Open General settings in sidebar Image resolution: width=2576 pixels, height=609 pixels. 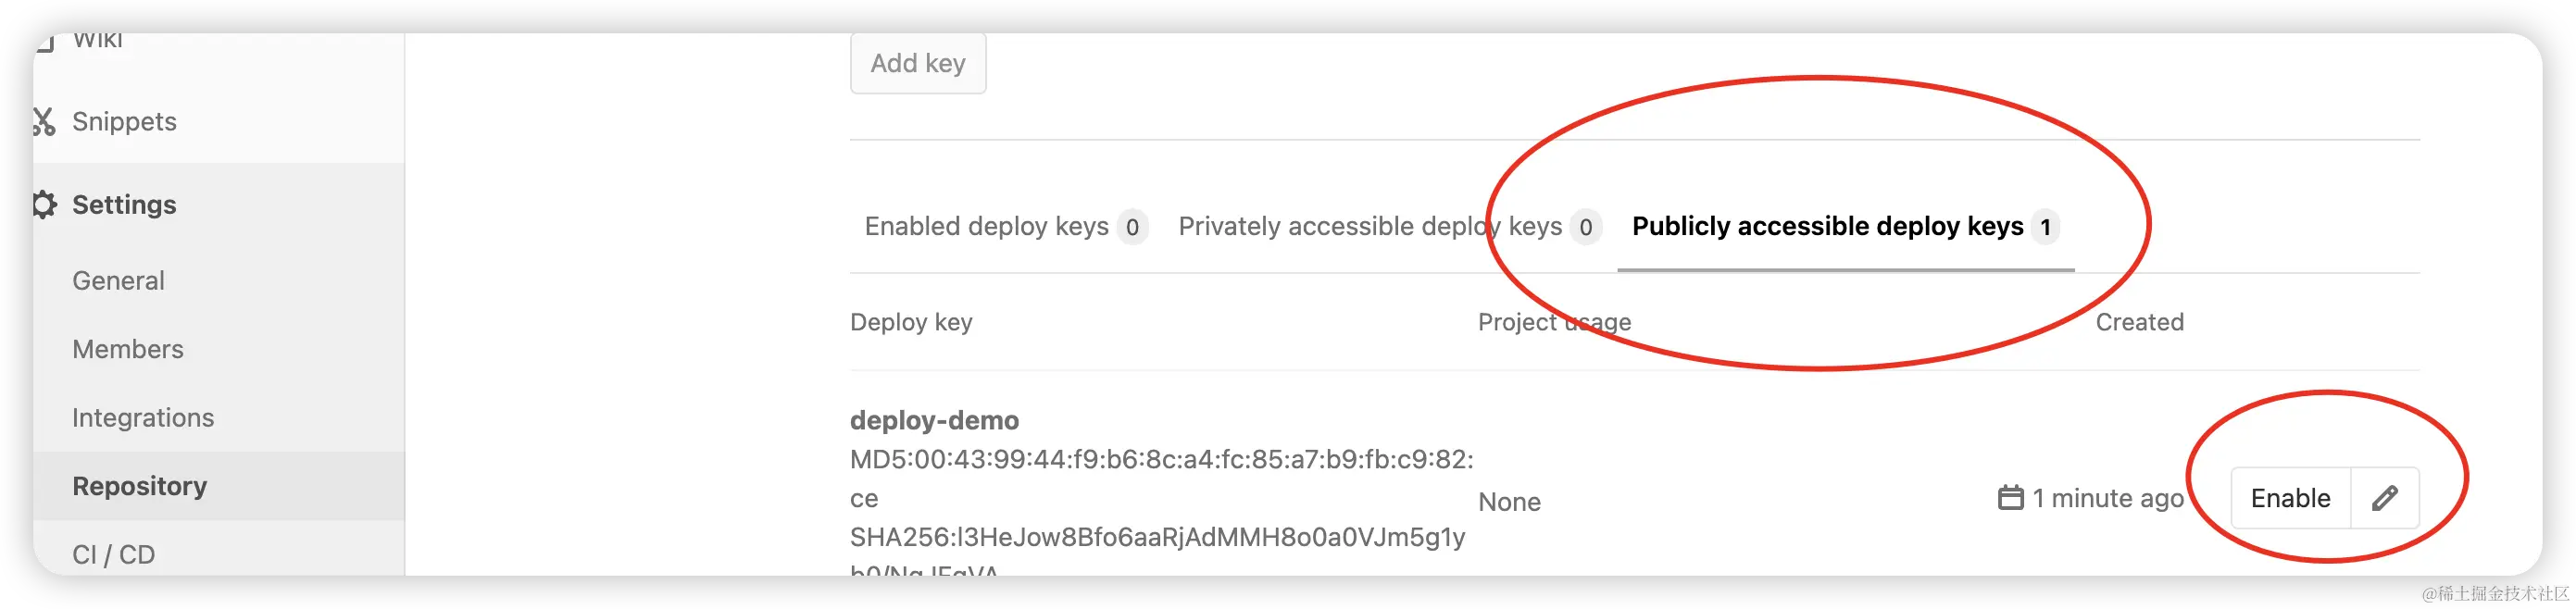coord(118,281)
